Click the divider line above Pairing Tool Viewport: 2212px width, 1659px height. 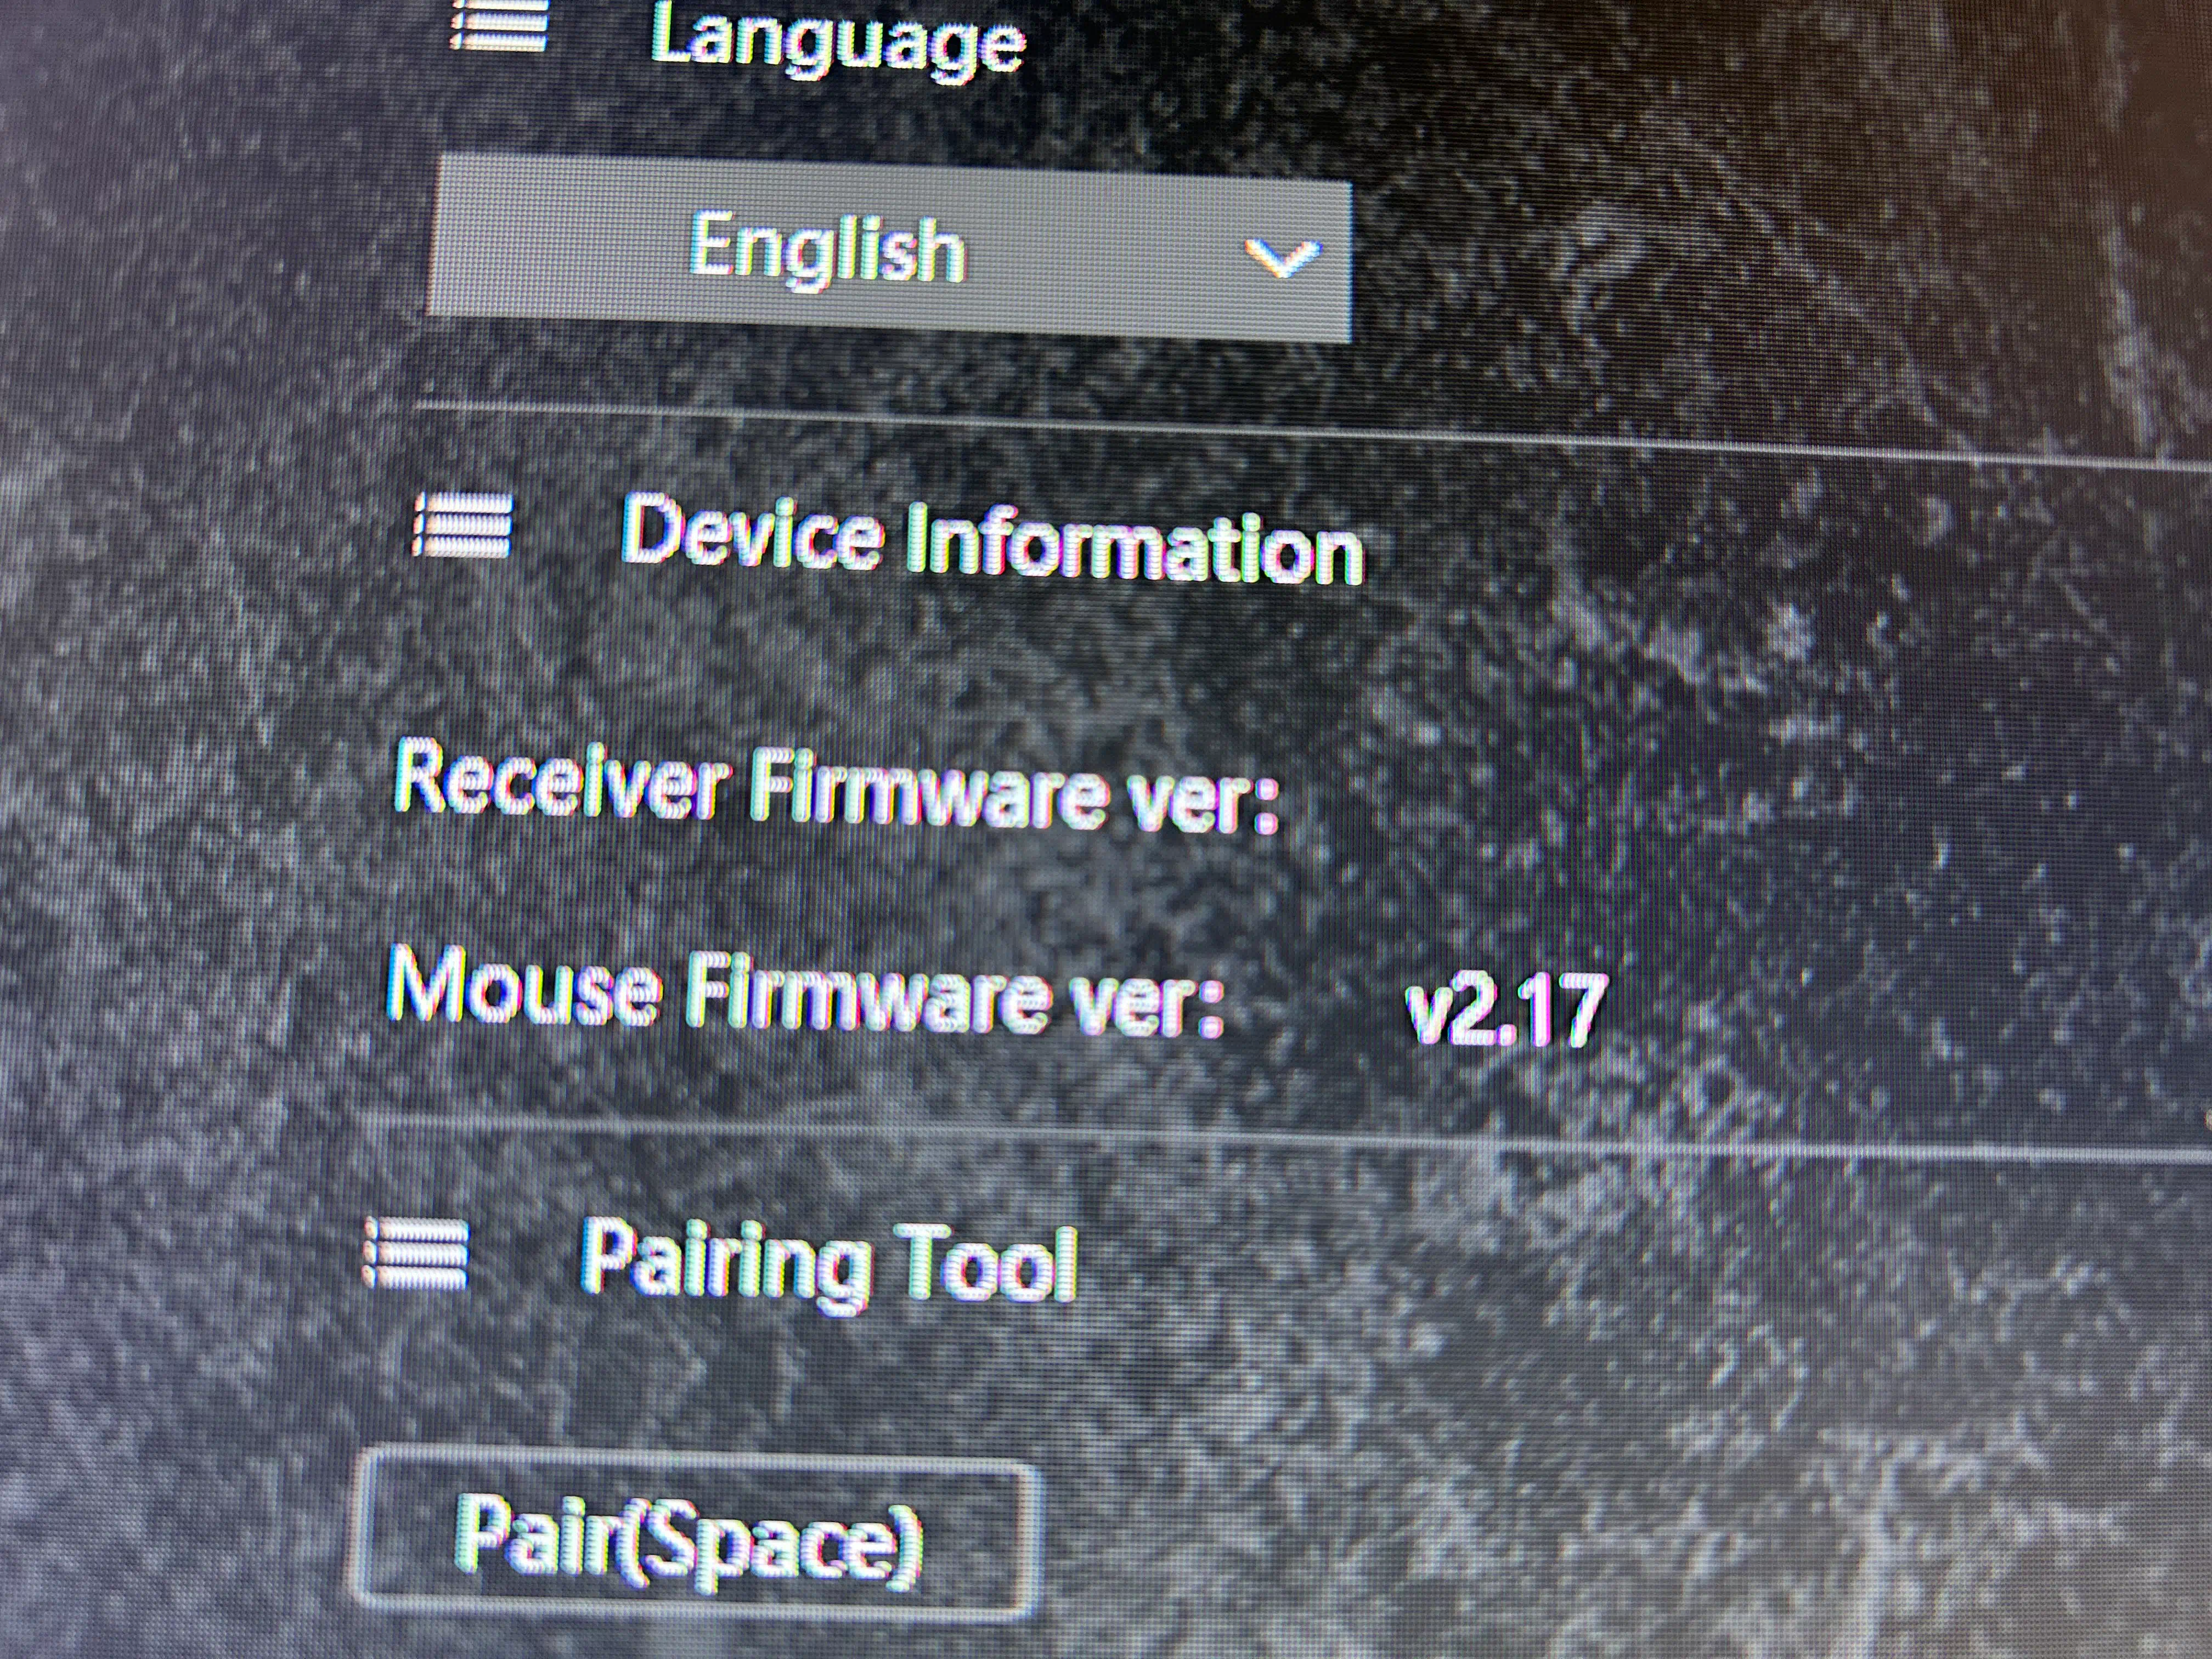click(x=1280, y=1139)
